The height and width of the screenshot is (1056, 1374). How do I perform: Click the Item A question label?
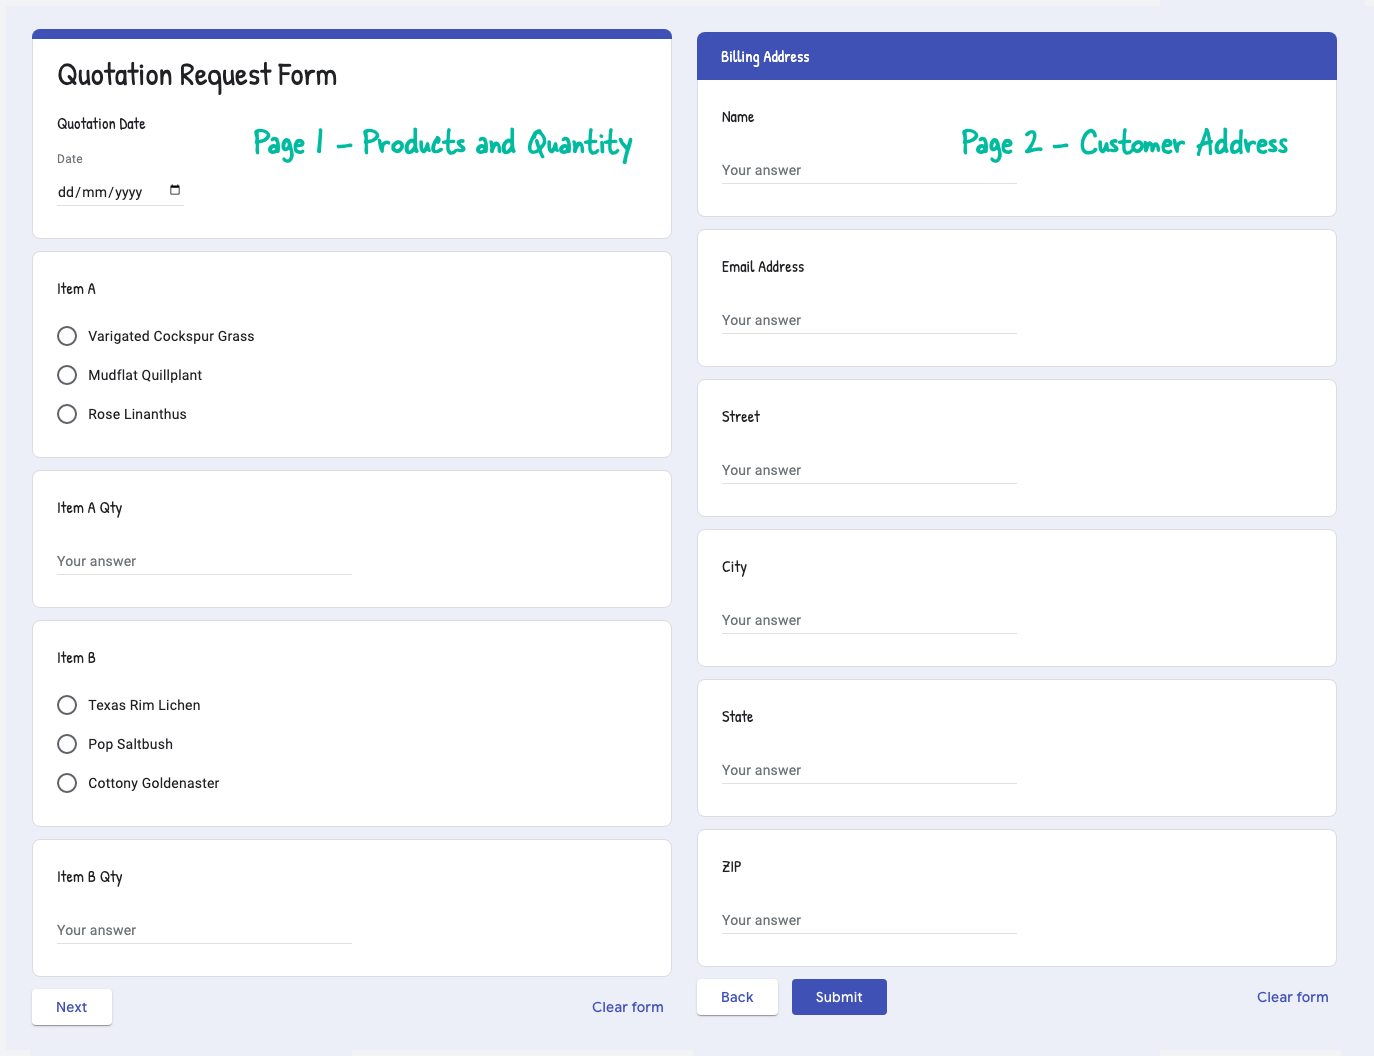click(76, 289)
